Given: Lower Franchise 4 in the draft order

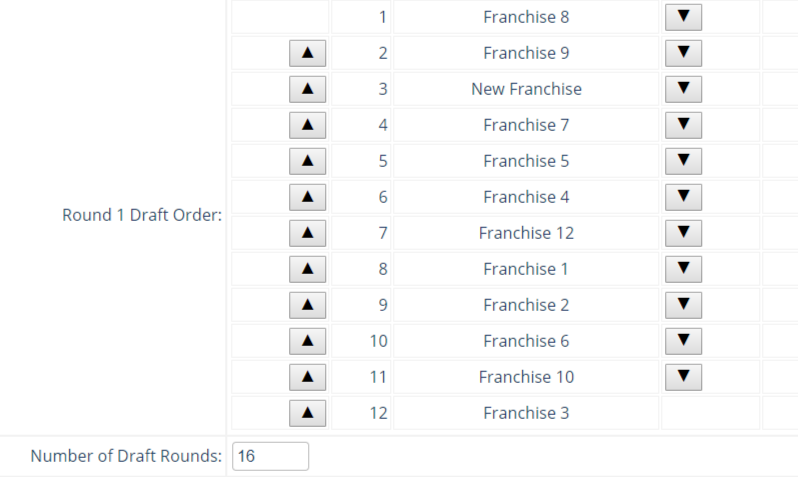Looking at the screenshot, I should point(683,197).
